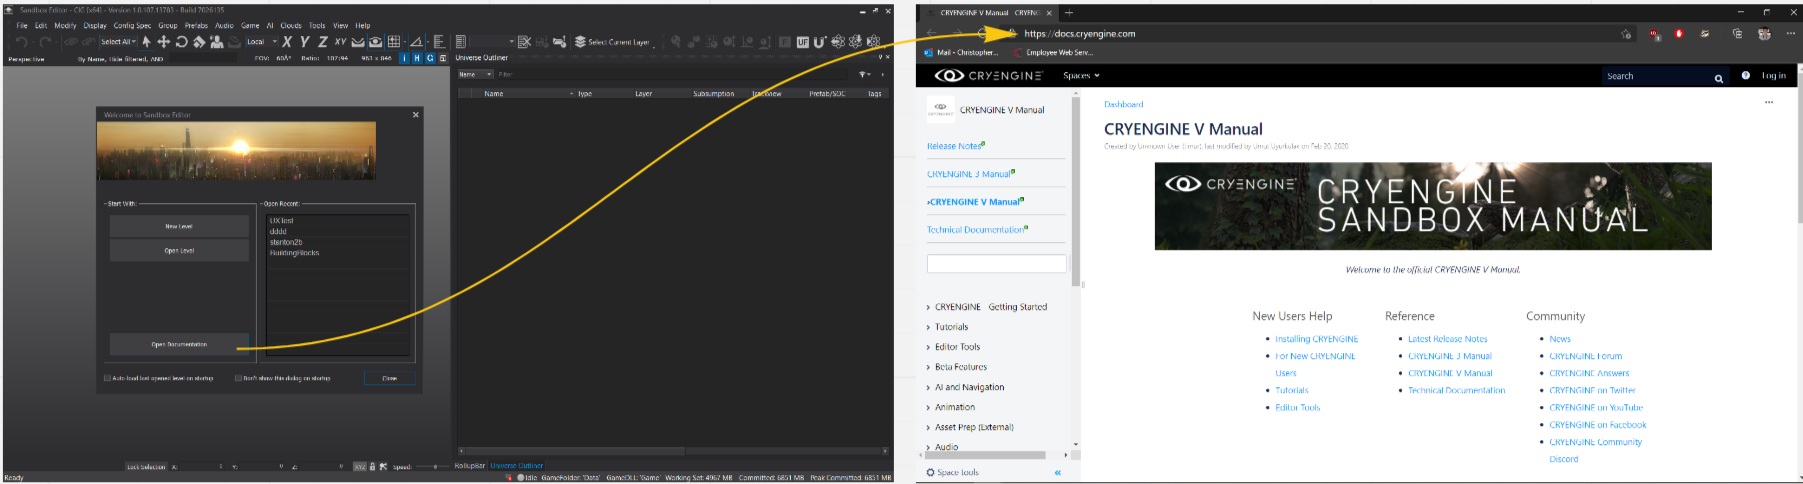Enable Auto-load last opened level on startup
1803x484 pixels.
point(107,378)
